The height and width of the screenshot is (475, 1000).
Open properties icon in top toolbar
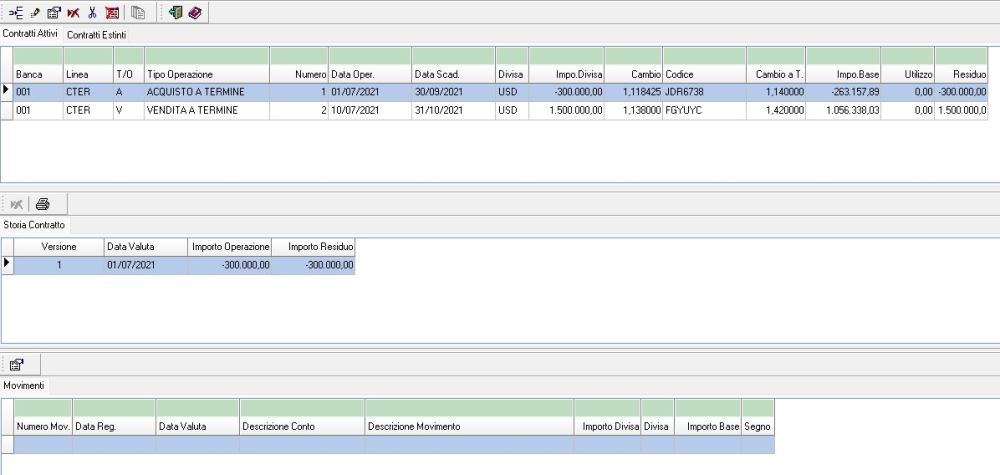(54, 12)
